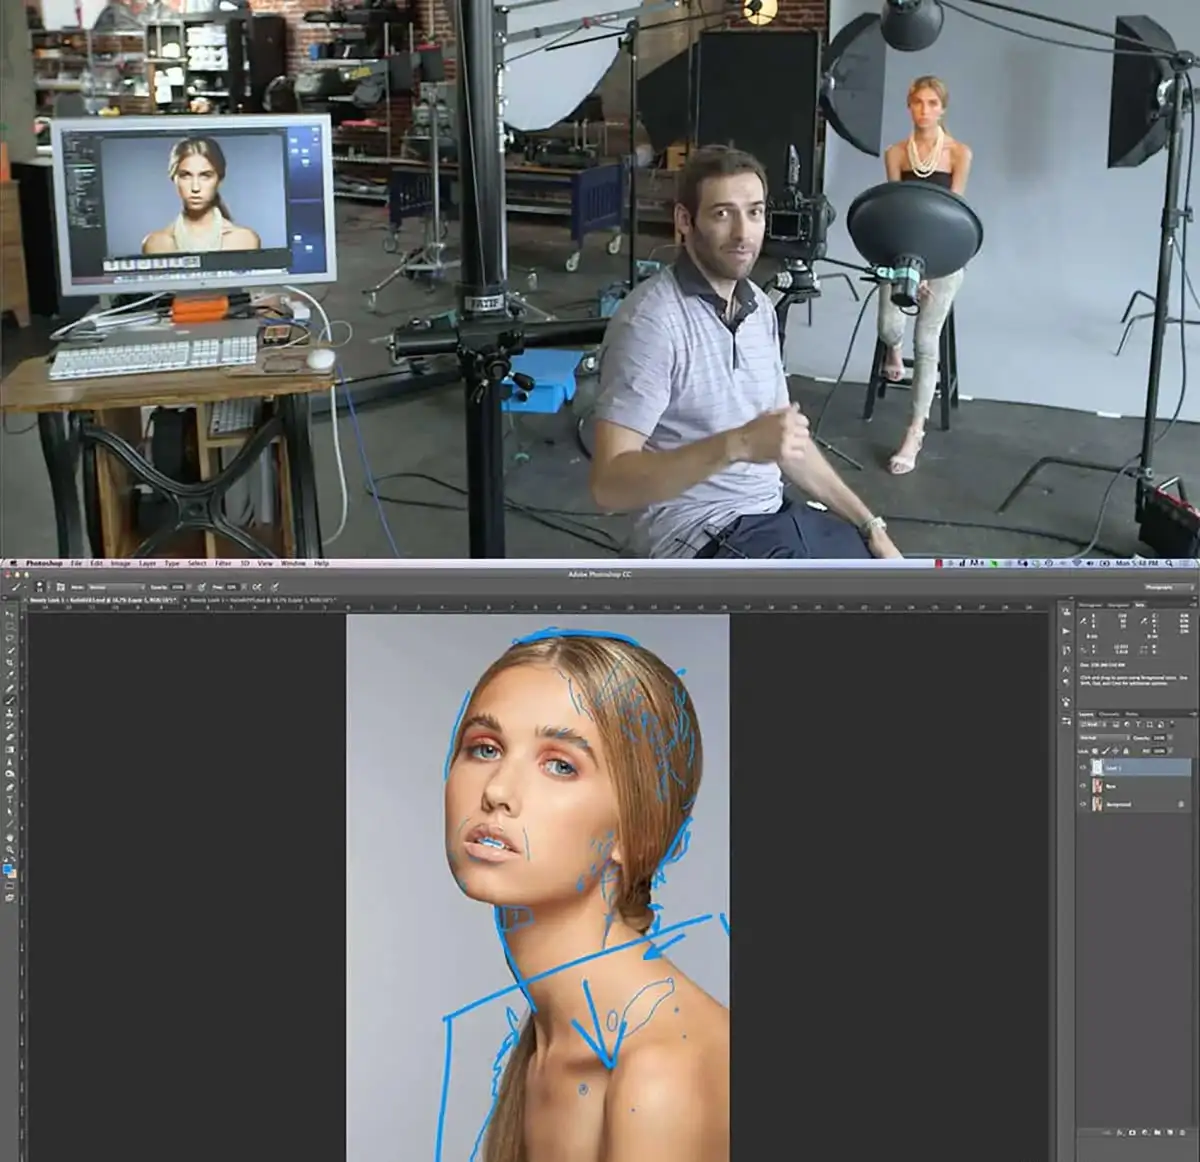This screenshot has height=1162, width=1200.
Task: Select the Dodge tool
Action: click(x=11, y=774)
